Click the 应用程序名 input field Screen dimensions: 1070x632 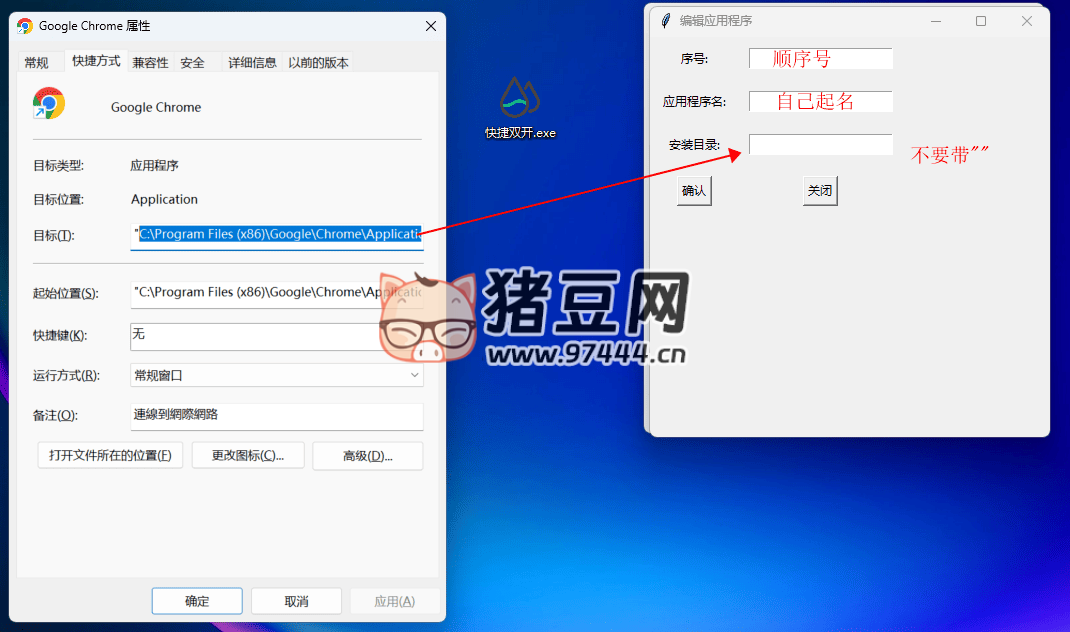(820, 102)
